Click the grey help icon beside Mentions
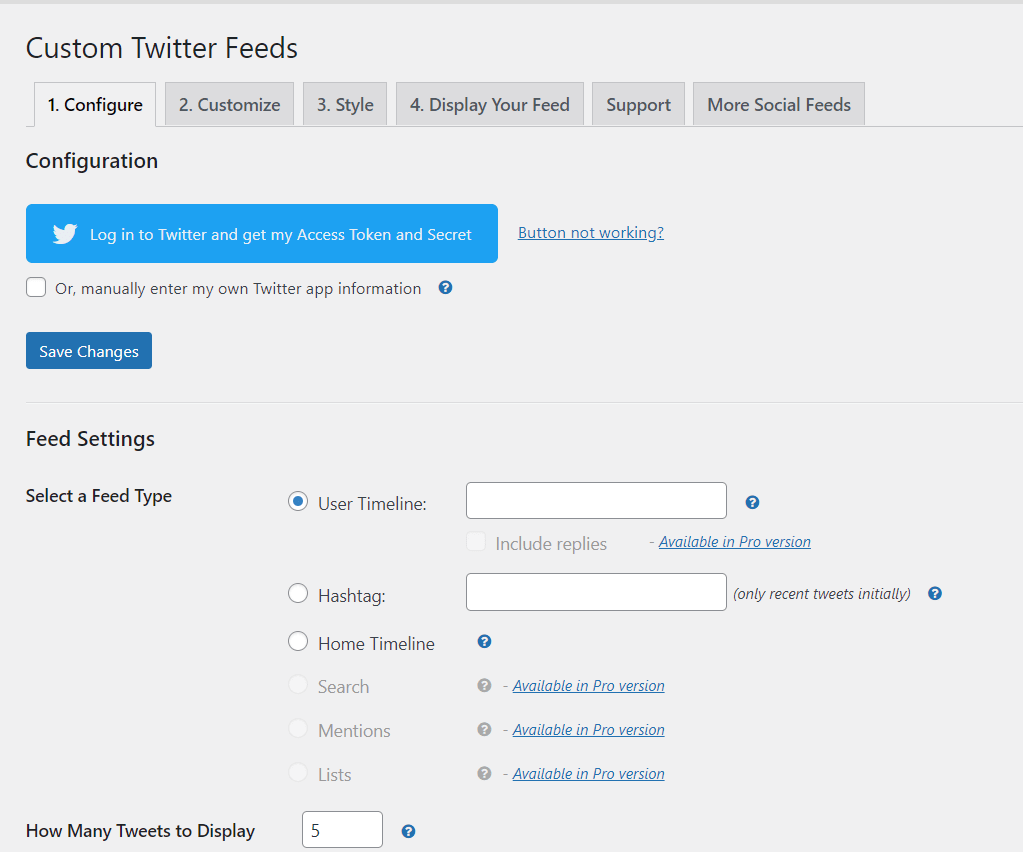 pyautogui.click(x=484, y=729)
